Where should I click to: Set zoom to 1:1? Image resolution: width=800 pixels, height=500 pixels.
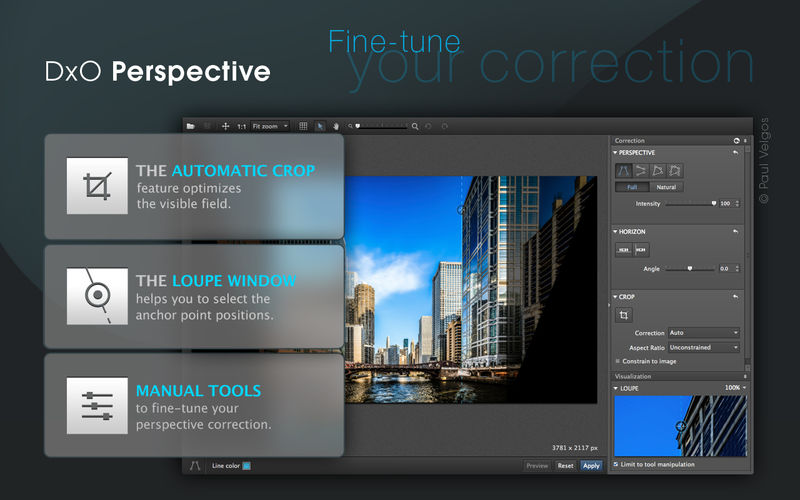(241, 127)
